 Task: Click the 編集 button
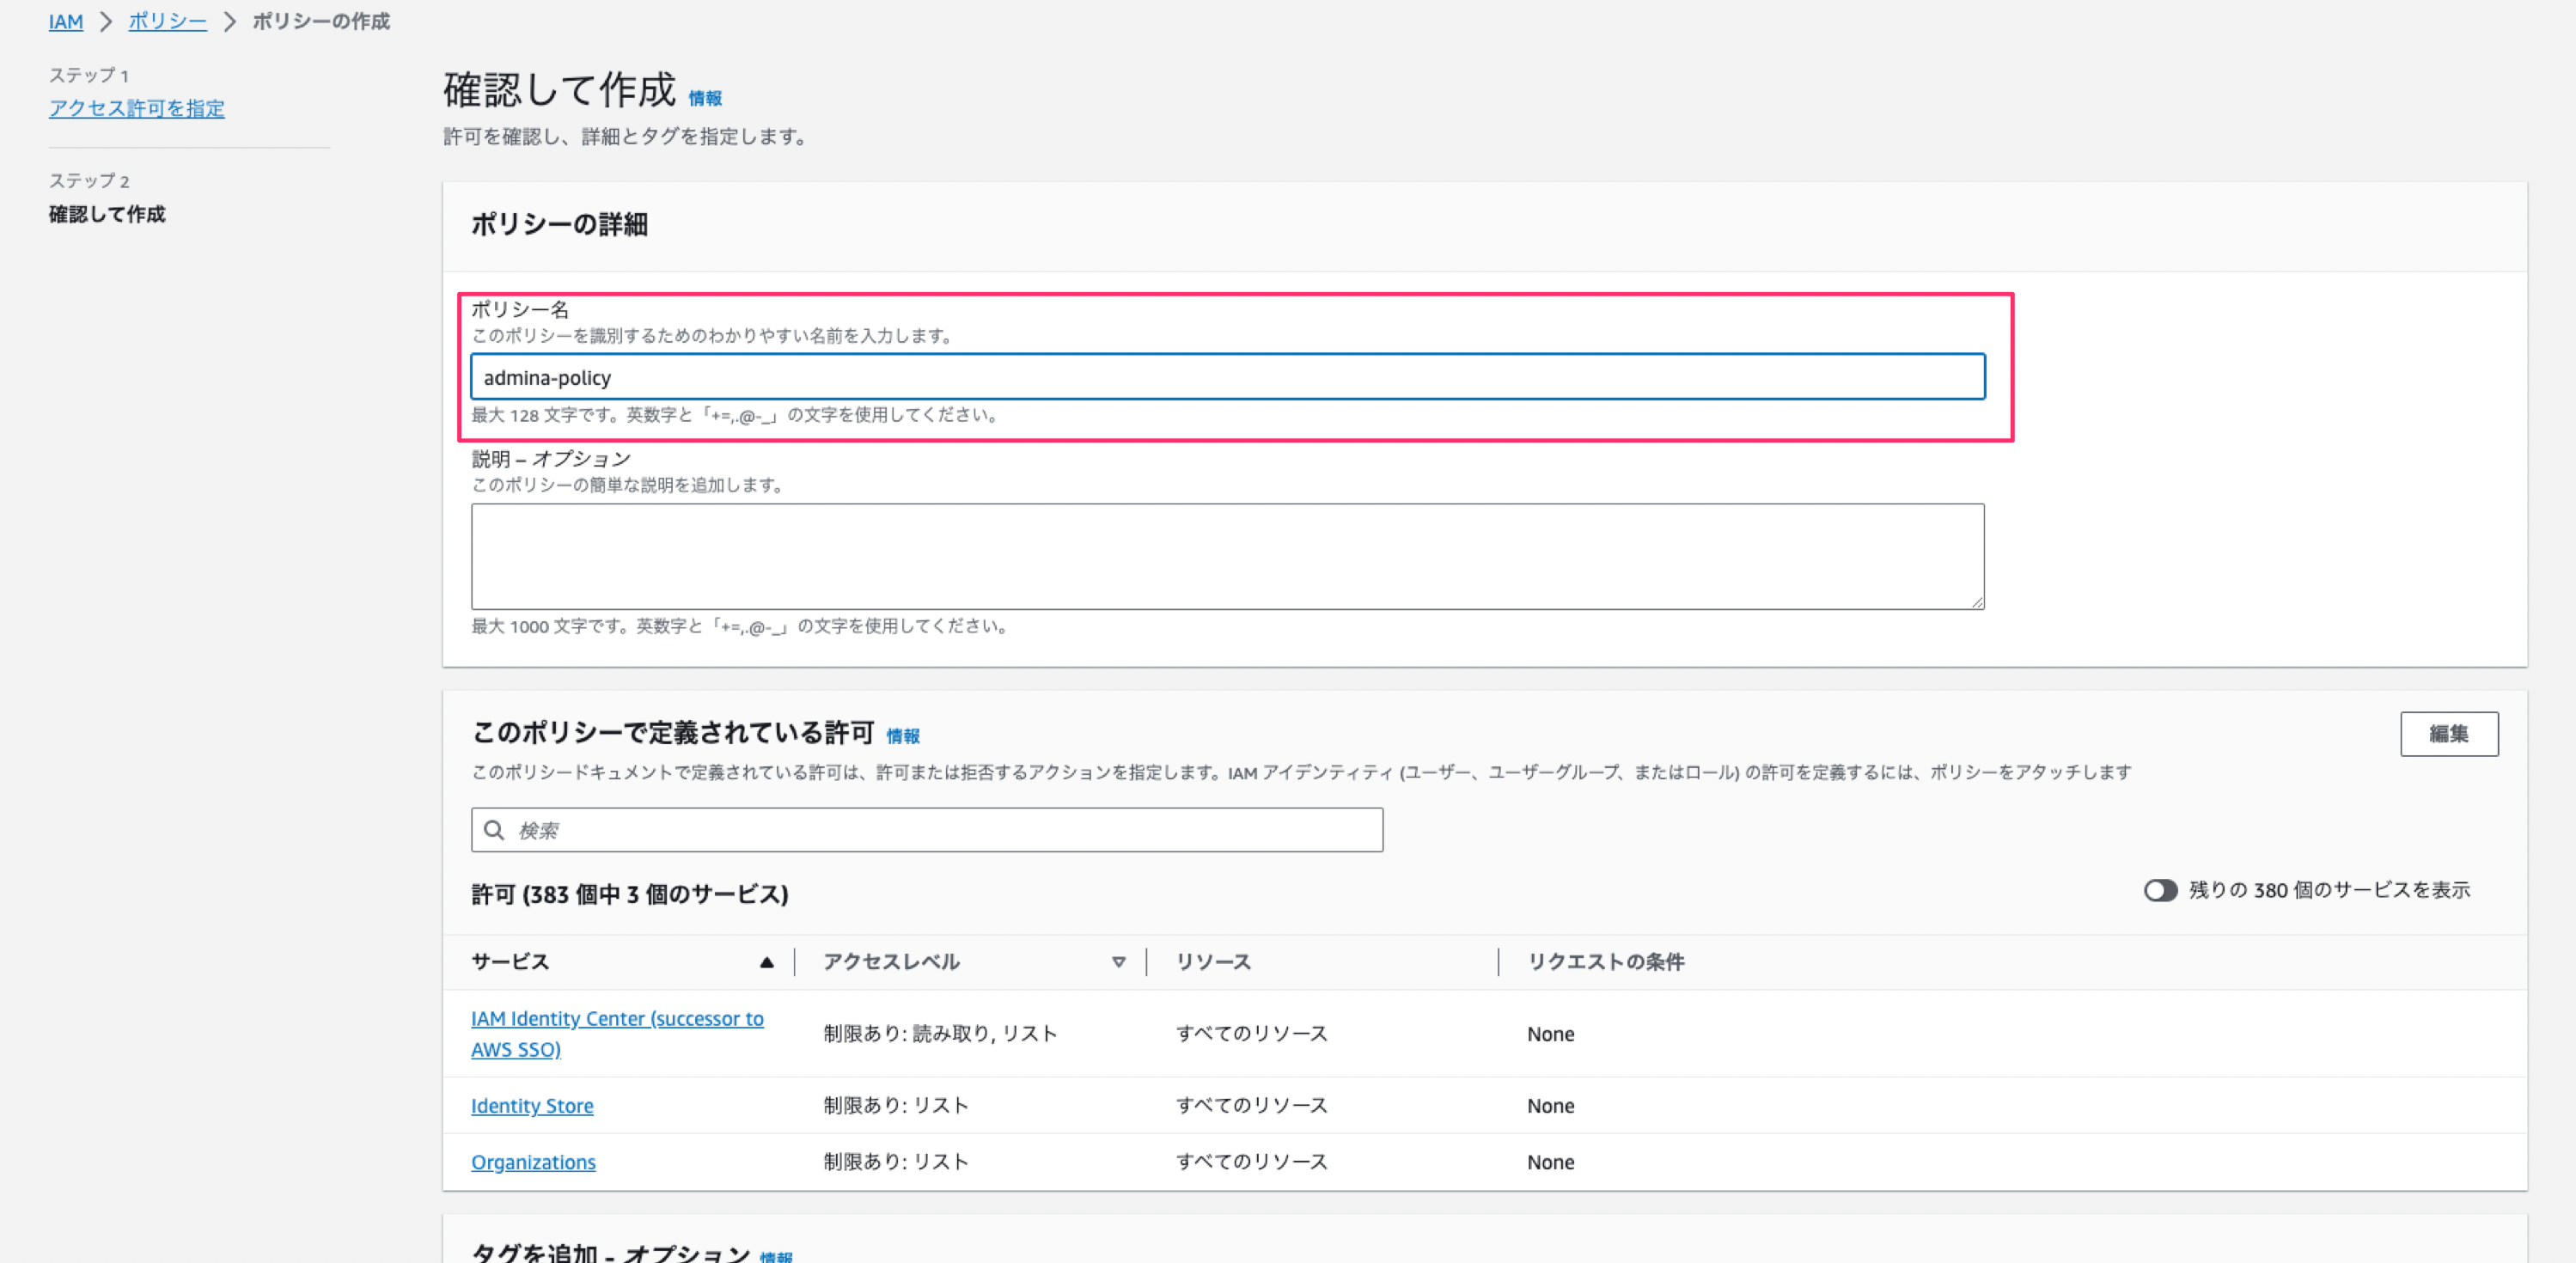tap(2449, 734)
